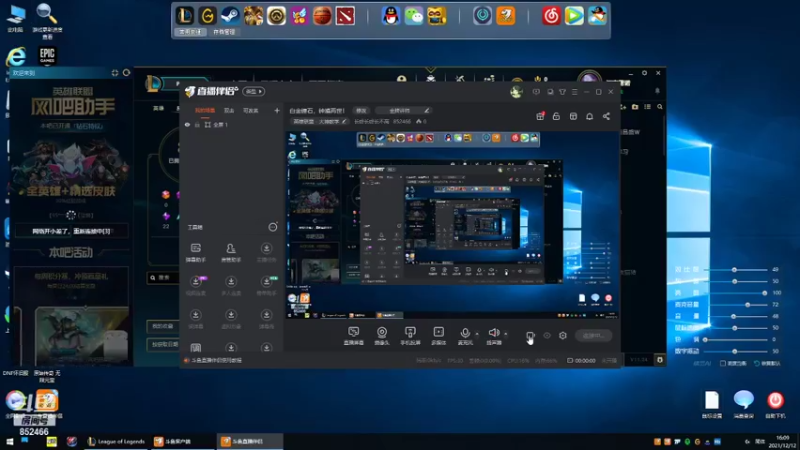The image size is (800, 450).
Task: Open League of Legends from the top dock
Action: [x=185, y=16]
